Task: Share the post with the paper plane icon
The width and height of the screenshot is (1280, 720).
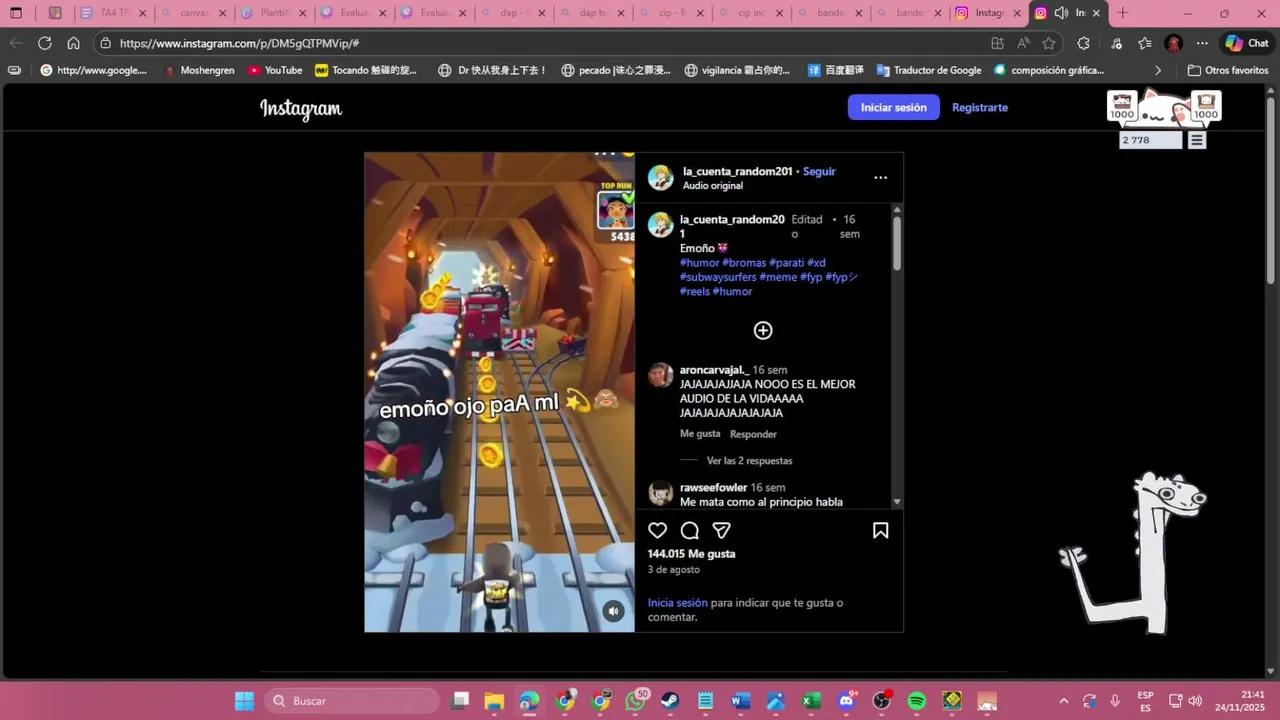Action: point(722,530)
